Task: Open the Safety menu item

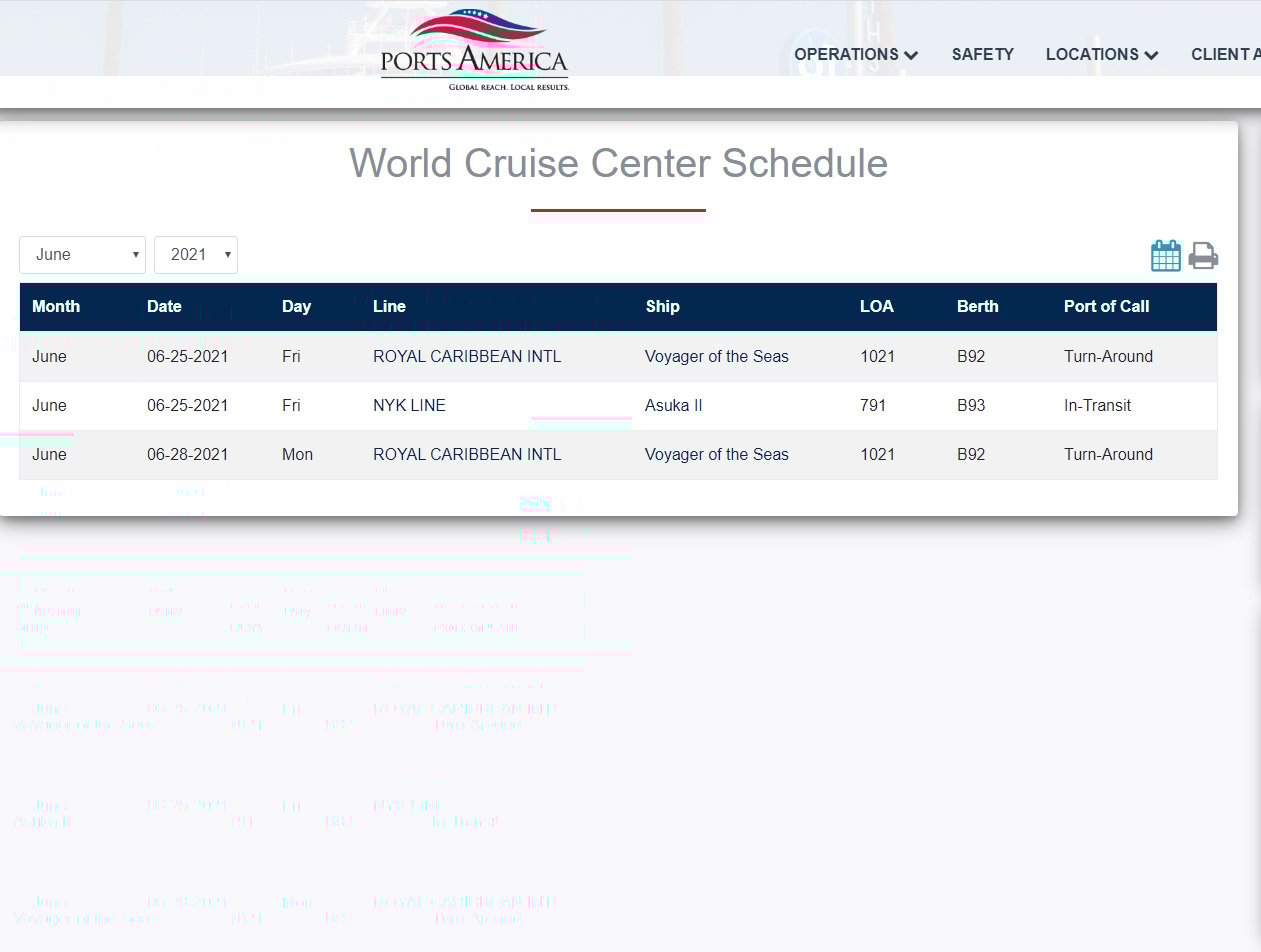Action: tap(983, 55)
